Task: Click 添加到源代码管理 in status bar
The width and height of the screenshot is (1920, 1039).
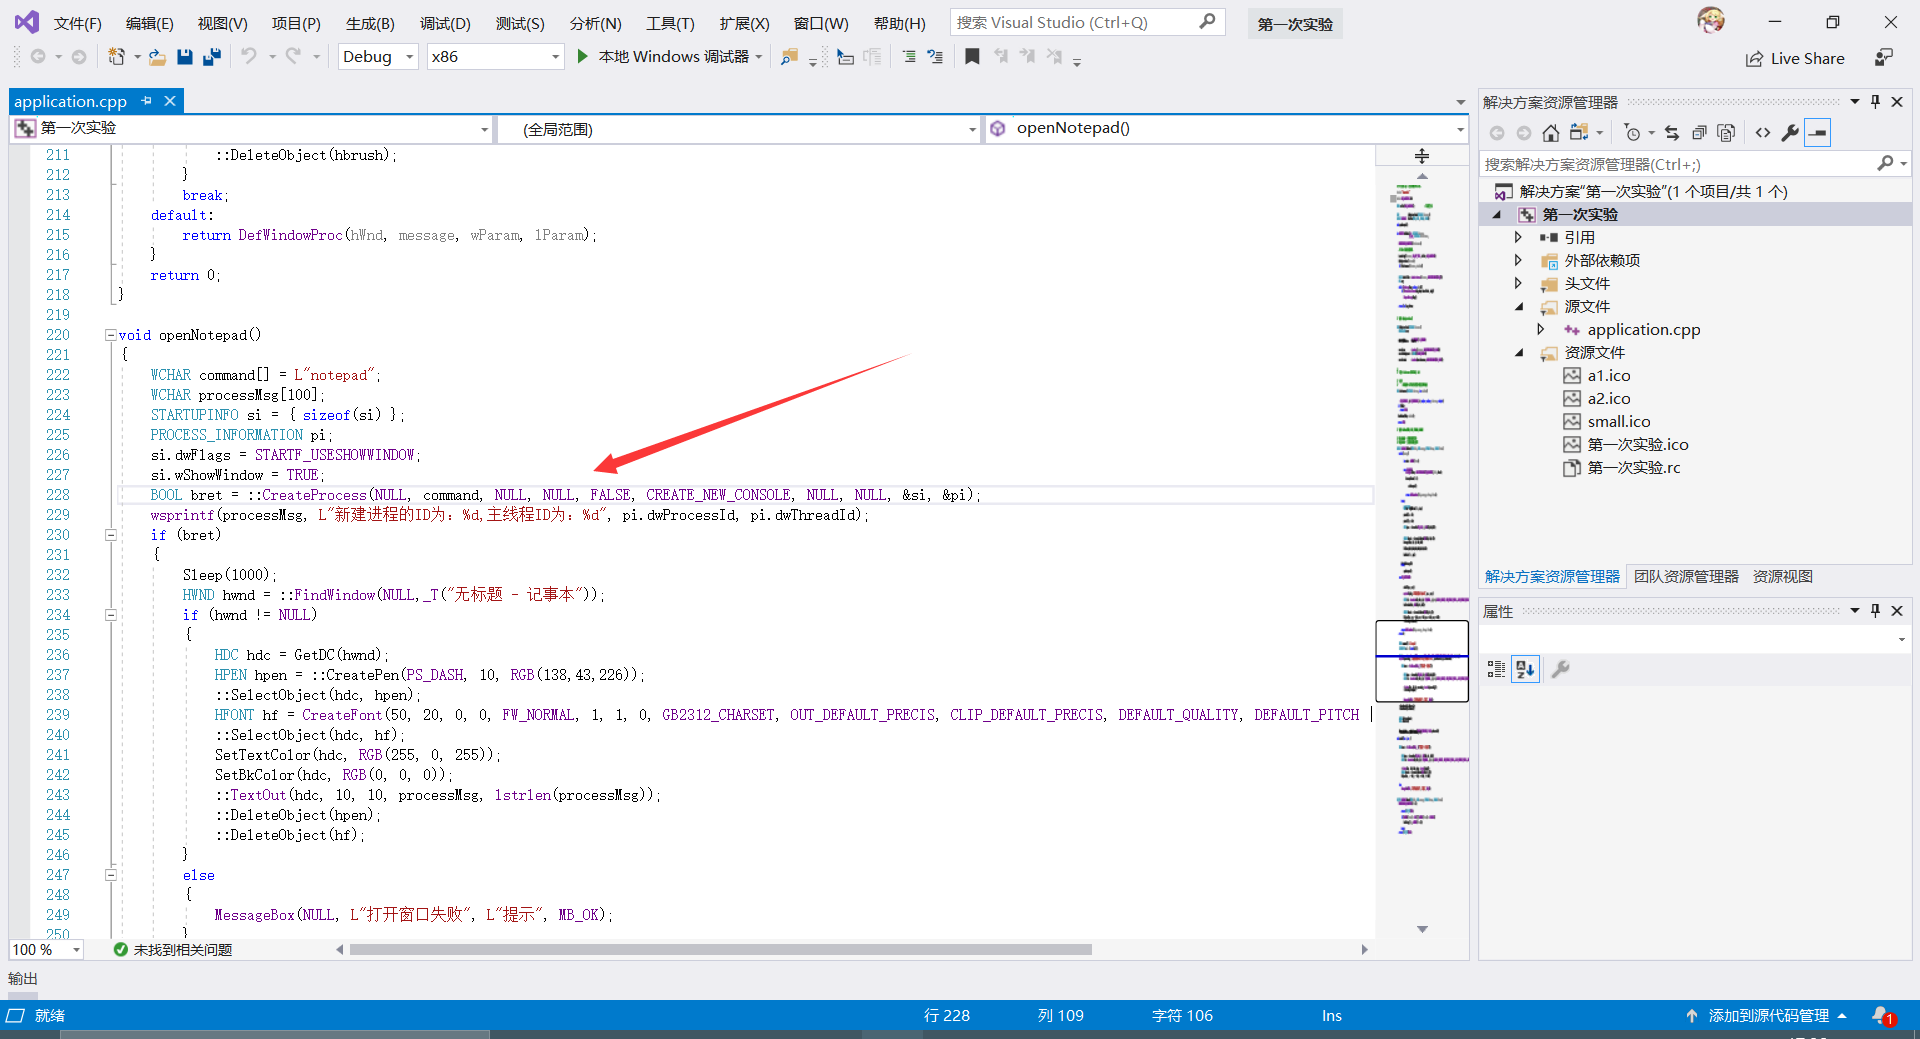Action: pyautogui.click(x=1766, y=1015)
